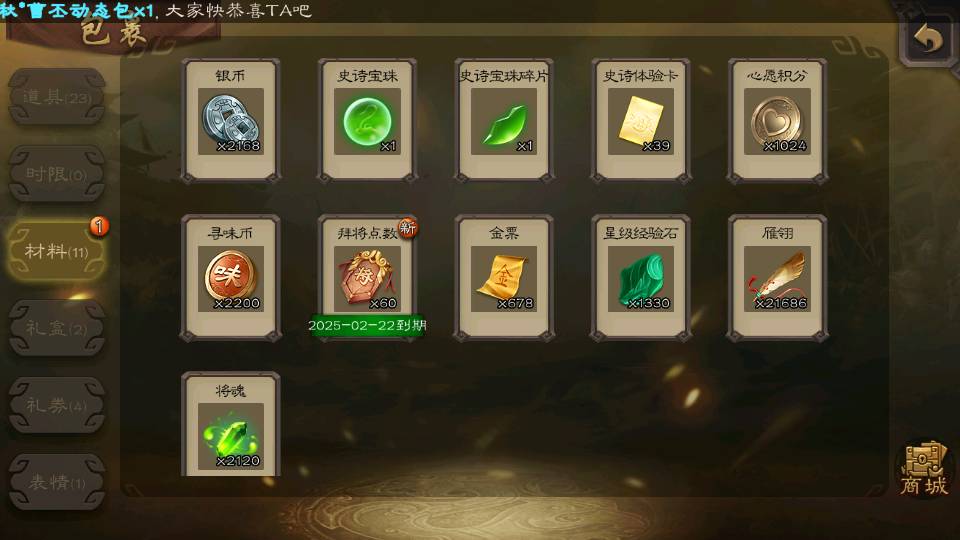Open the 表情(1) tab
The image size is (960, 540).
point(57,482)
